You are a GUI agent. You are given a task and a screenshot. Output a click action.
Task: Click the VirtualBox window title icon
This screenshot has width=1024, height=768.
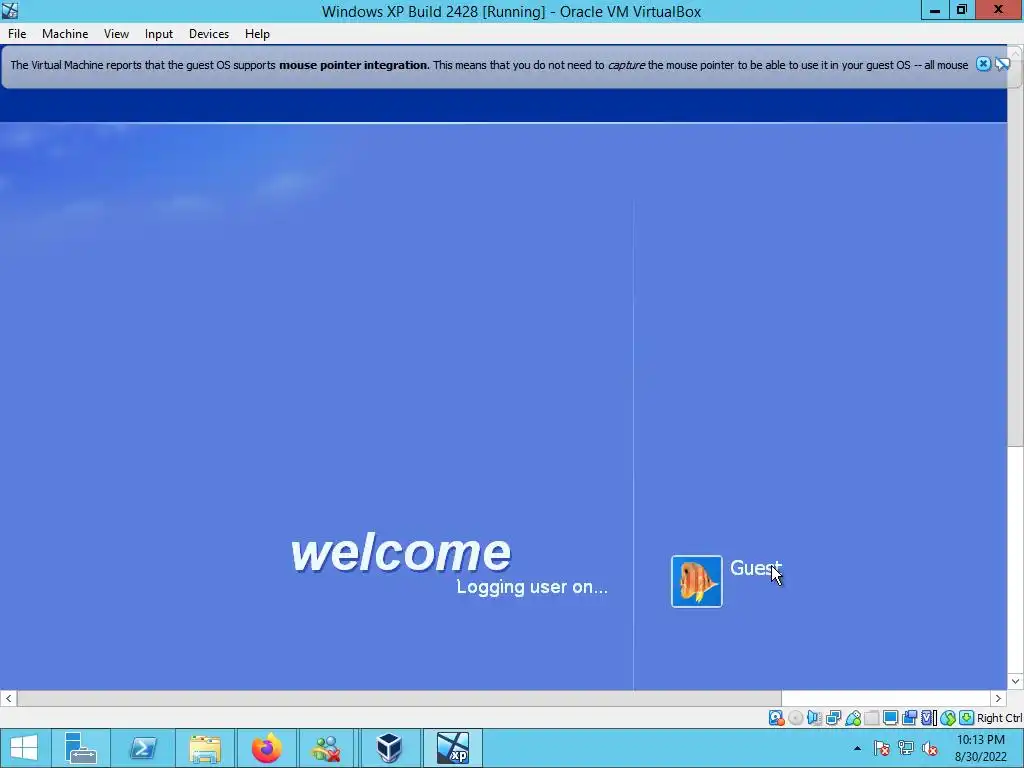pyautogui.click(x=10, y=10)
